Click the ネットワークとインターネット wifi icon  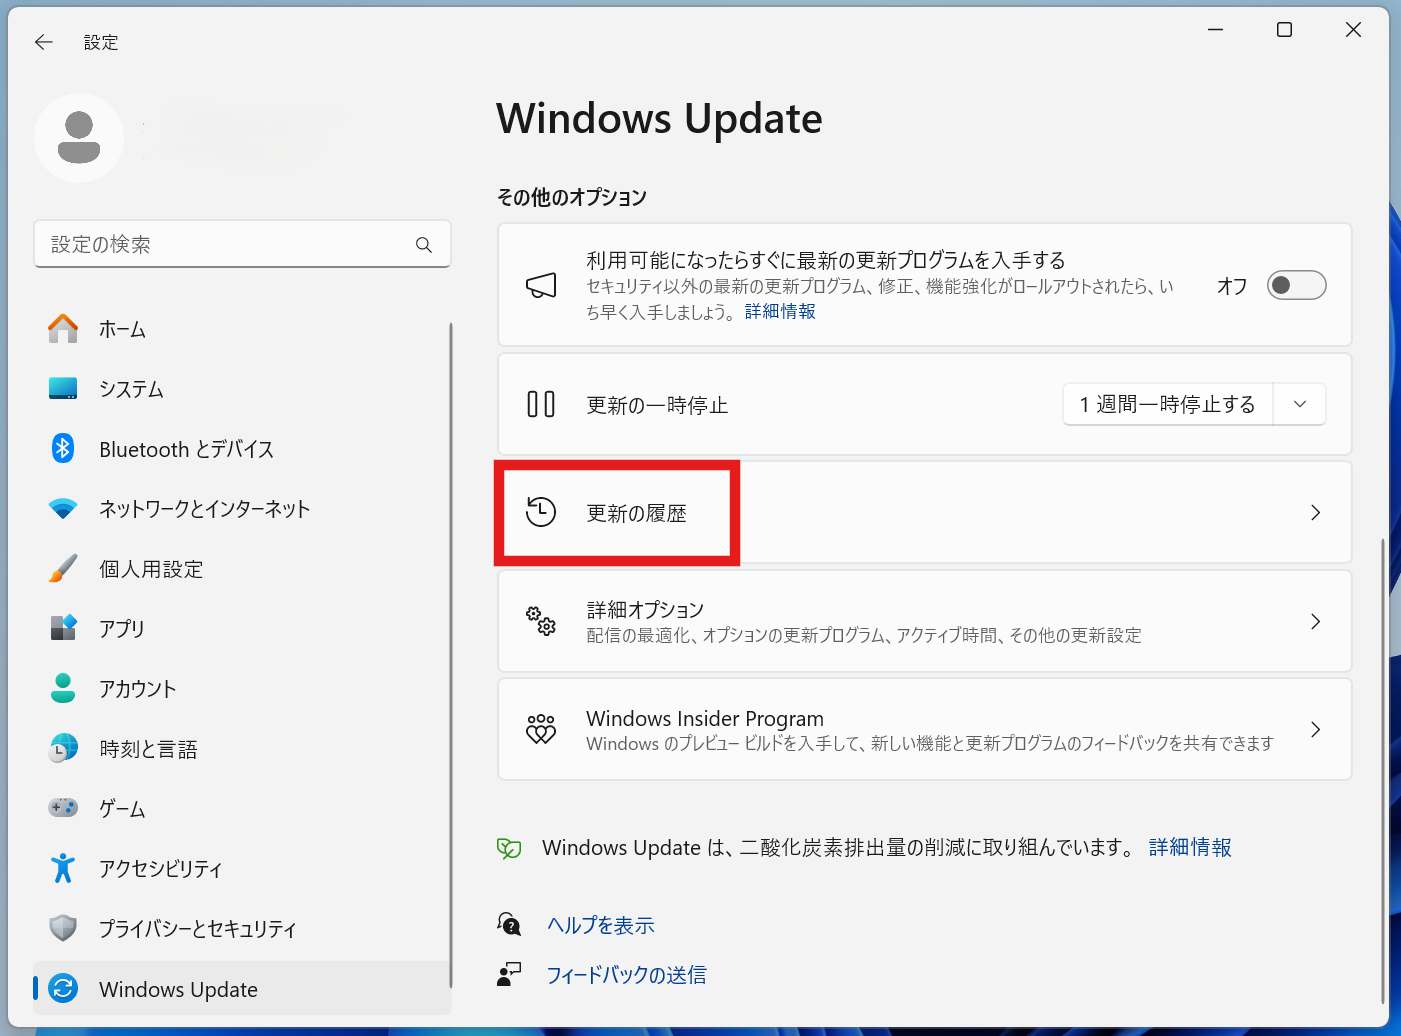coord(63,509)
